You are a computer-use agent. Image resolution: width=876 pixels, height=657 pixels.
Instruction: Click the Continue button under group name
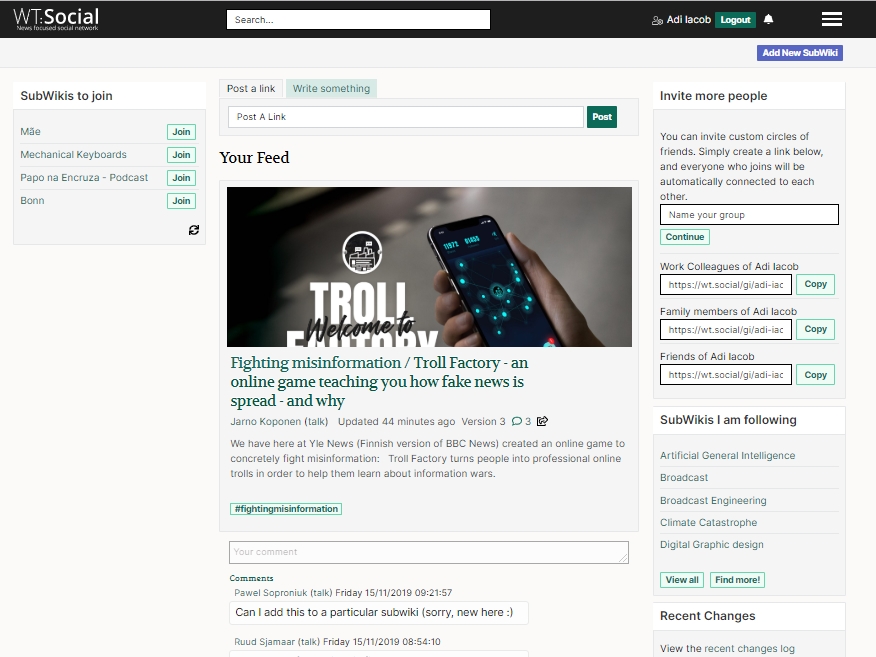point(684,237)
